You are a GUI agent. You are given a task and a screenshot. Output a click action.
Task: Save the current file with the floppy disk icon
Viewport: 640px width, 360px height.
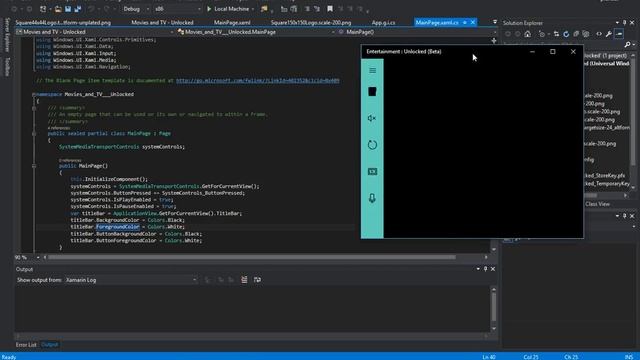pyautogui.click(x=68, y=9)
